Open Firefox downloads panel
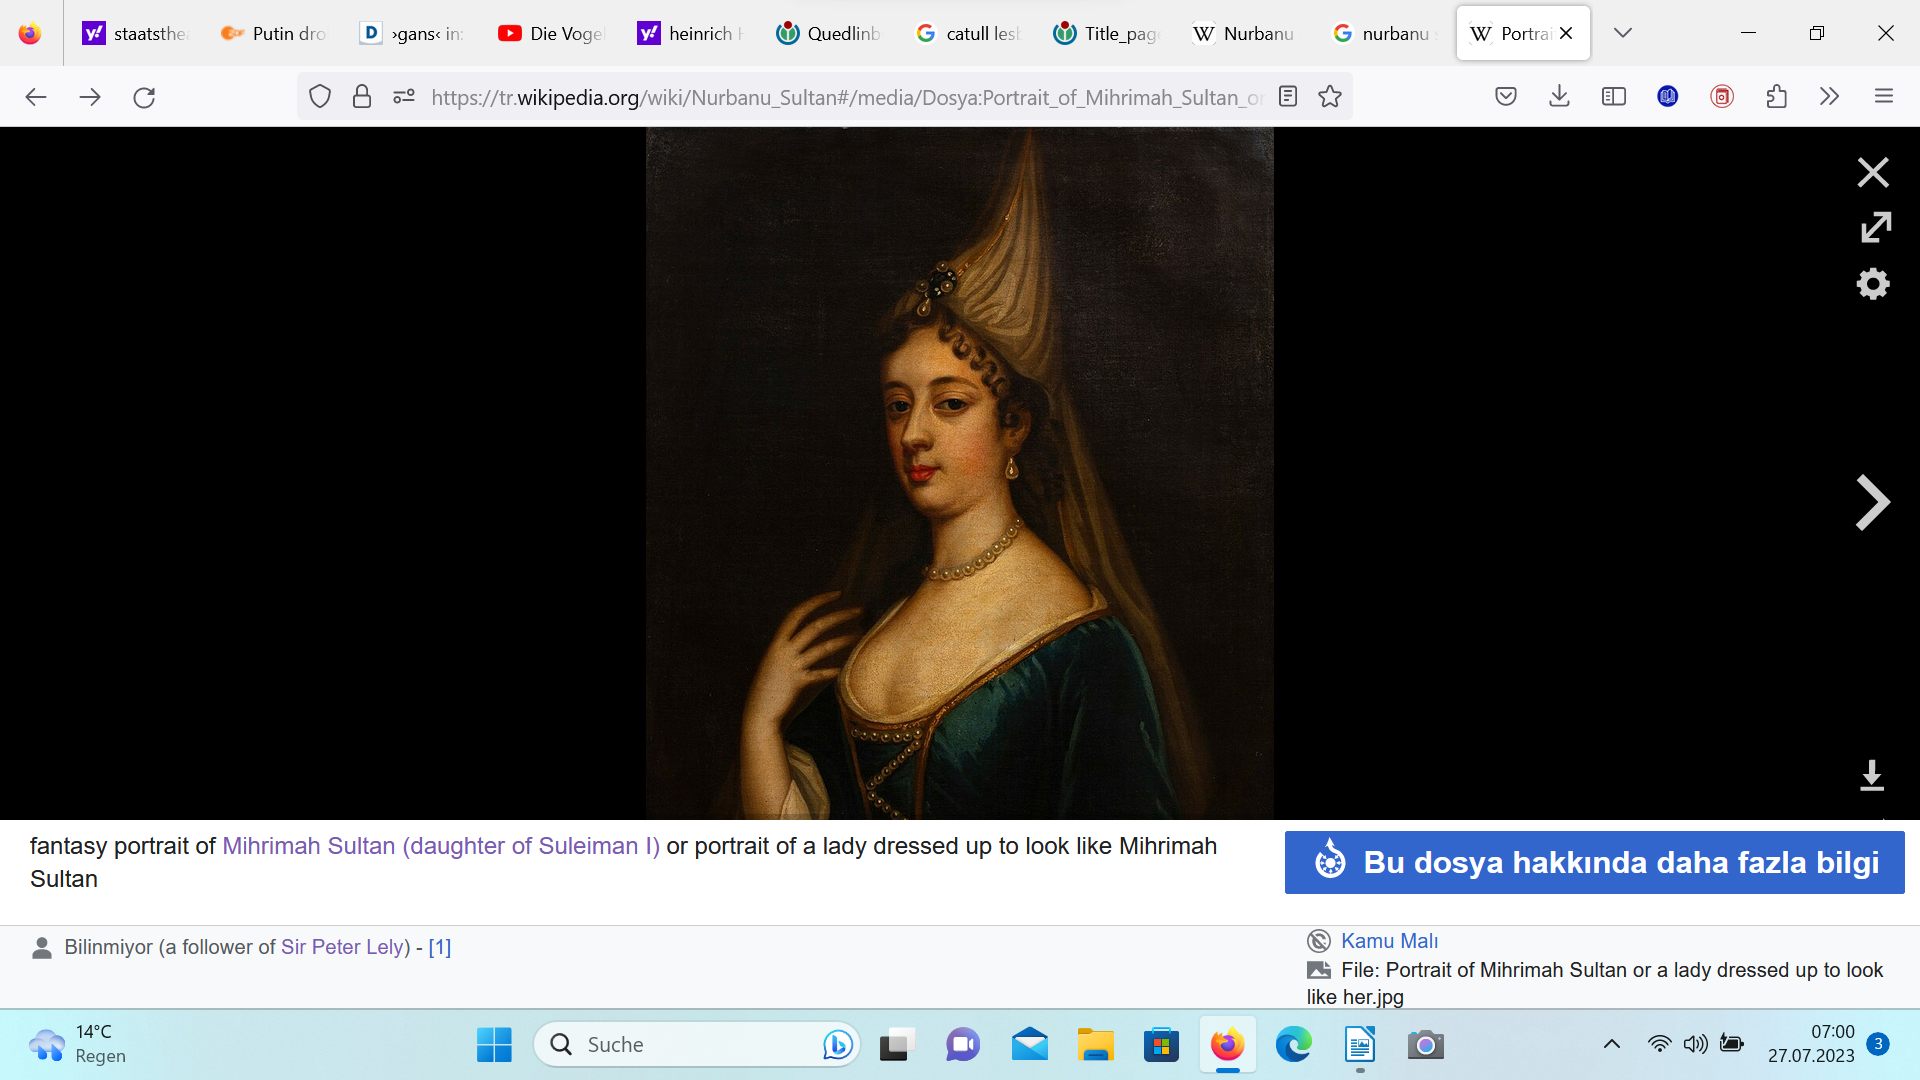Screen dimensions: 1920x1080 (x=1559, y=97)
